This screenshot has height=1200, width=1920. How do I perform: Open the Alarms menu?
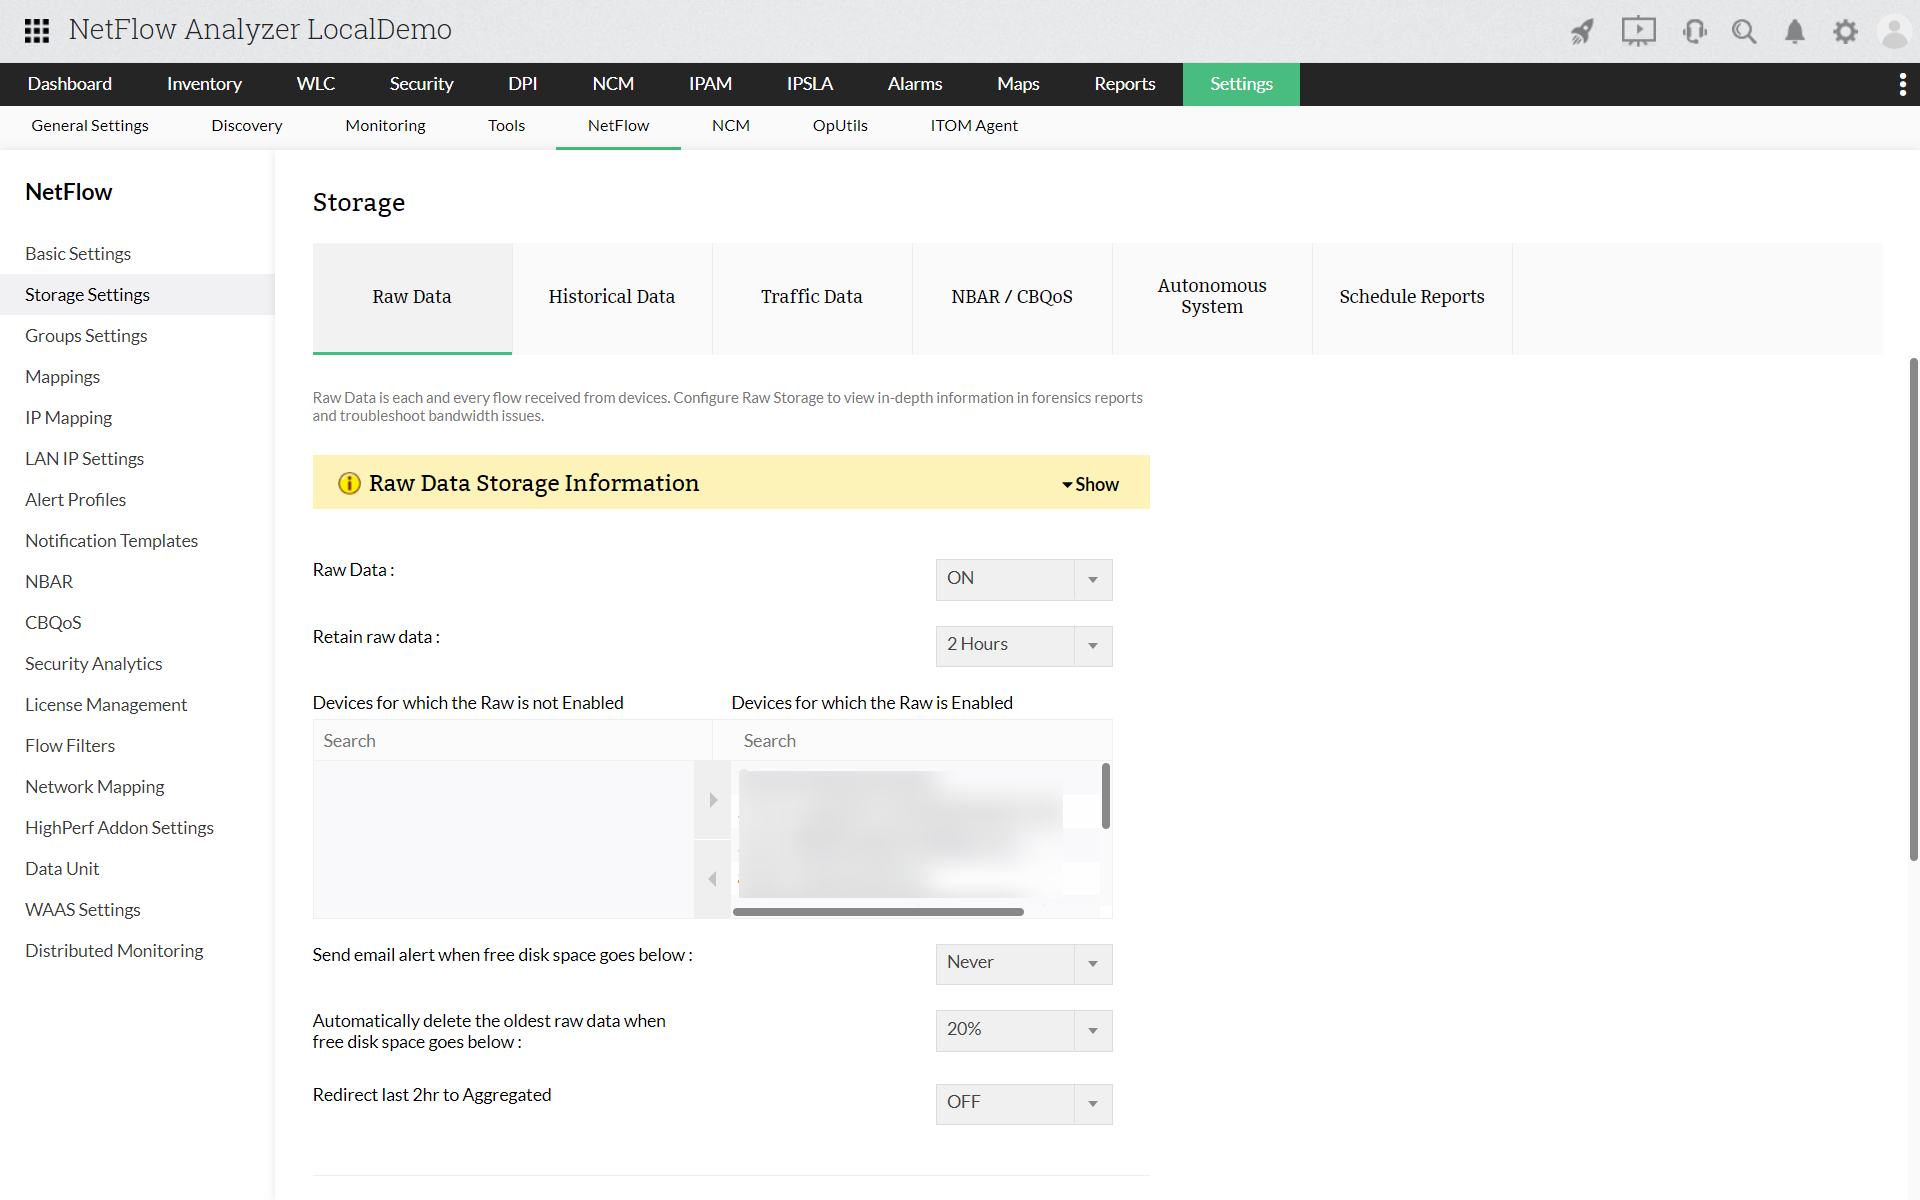pos(914,84)
